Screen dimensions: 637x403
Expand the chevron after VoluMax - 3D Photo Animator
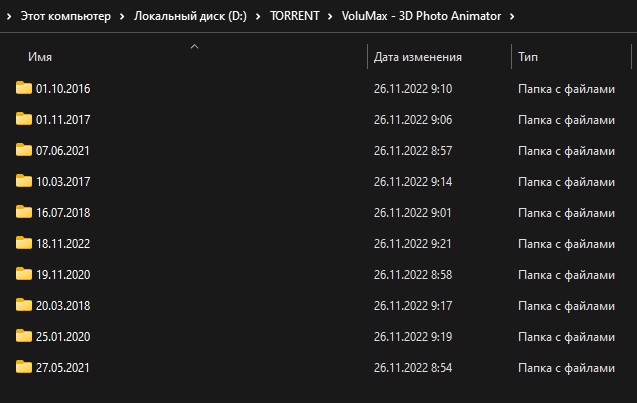pos(512,17)
